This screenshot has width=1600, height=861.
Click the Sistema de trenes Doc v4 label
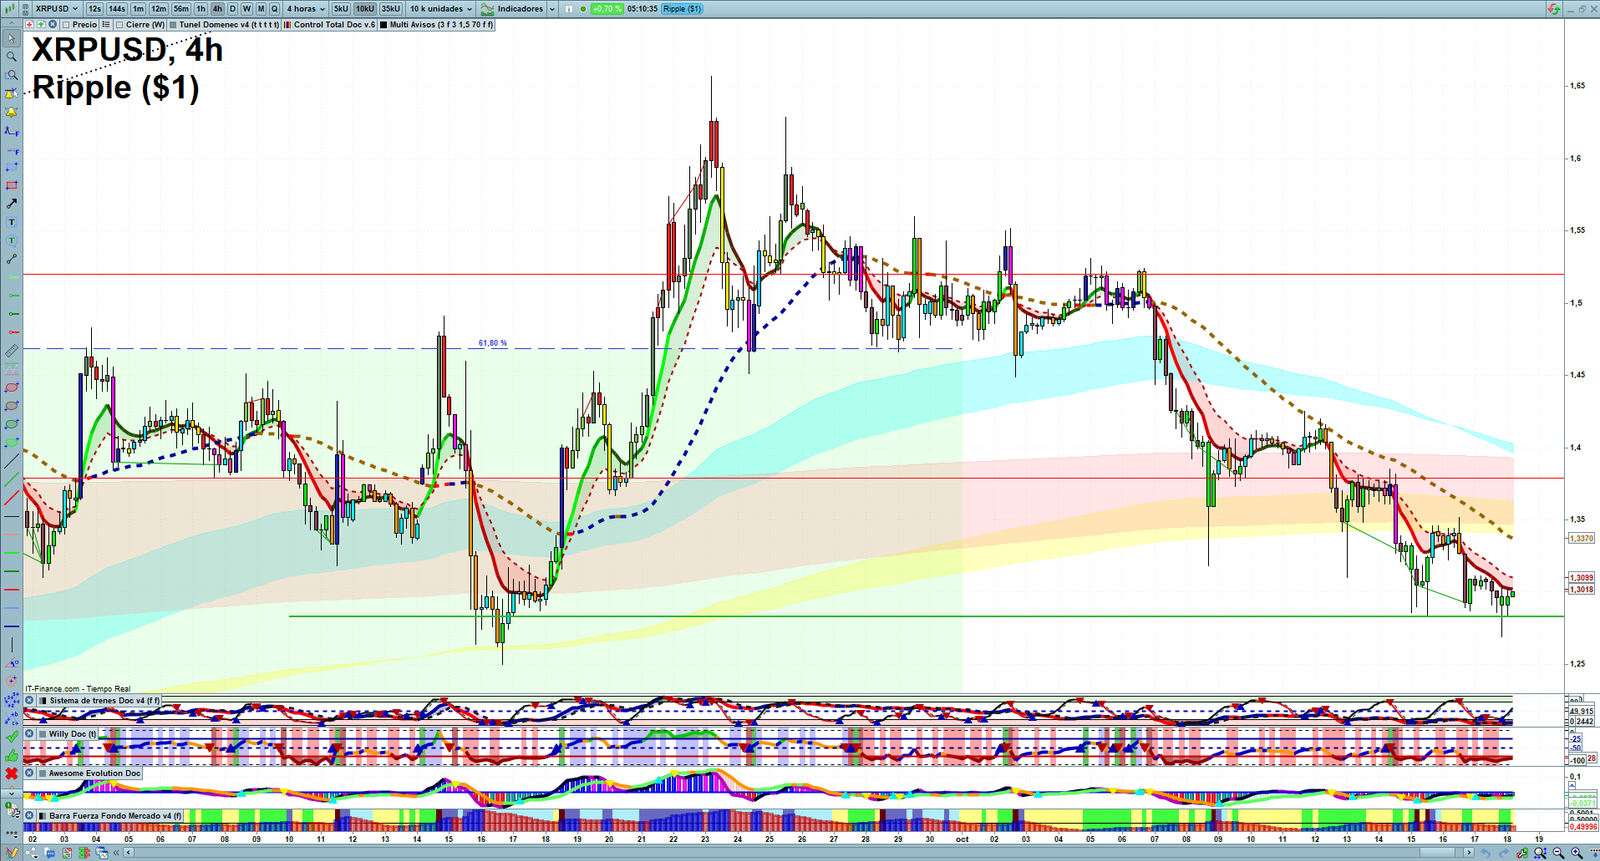click(x=104, y=700)
